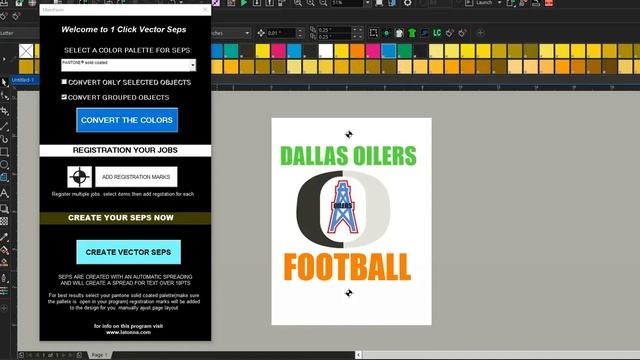This screenshot has width=640, height=360.
Task: Adjust the duplicate distance spinner arrows
Action: pos(357,33)
